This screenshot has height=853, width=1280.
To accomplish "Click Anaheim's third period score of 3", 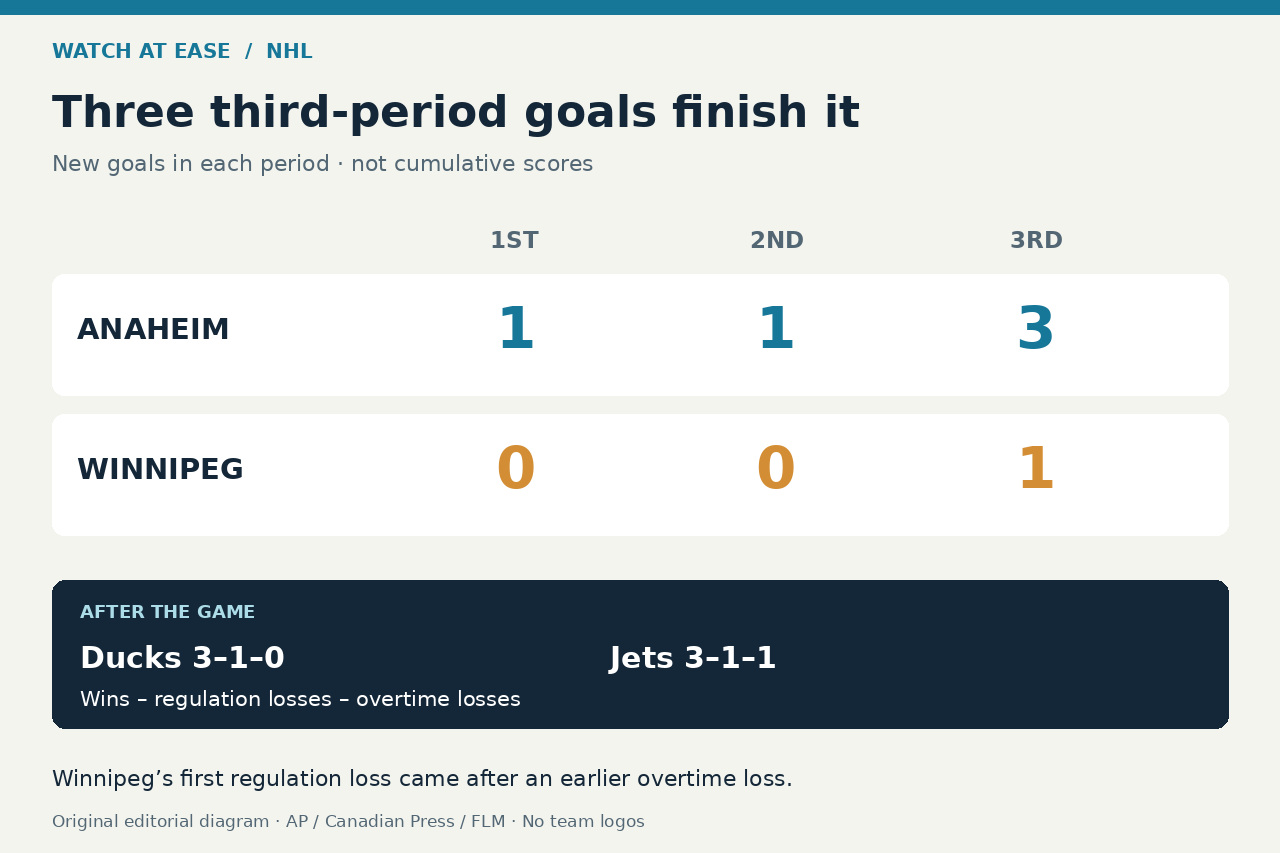I will coord(1036,329).
